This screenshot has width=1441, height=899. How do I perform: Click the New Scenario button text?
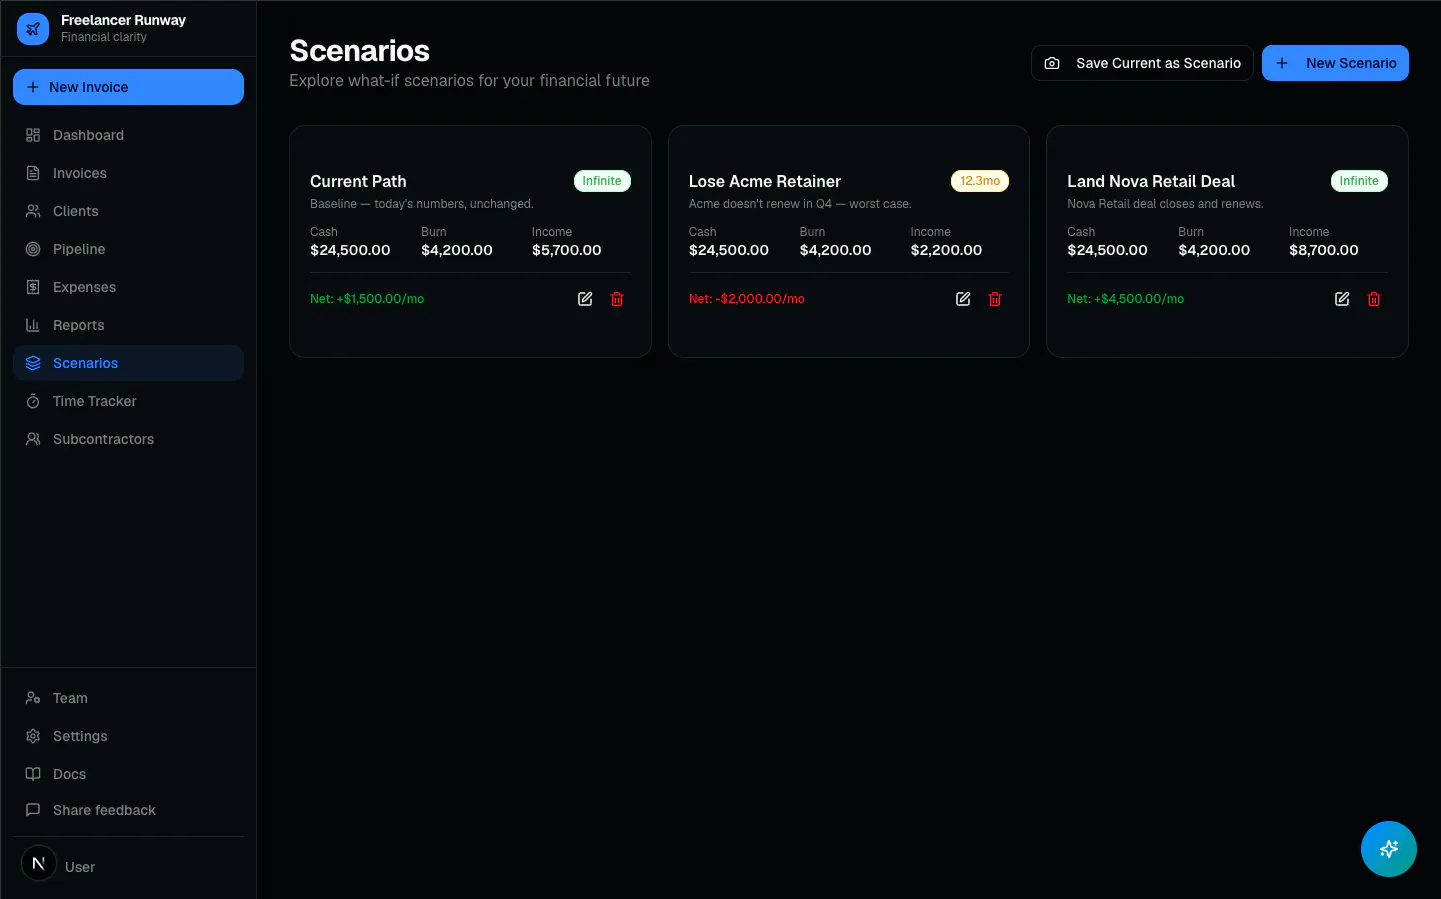click(x=1351, y=63)
